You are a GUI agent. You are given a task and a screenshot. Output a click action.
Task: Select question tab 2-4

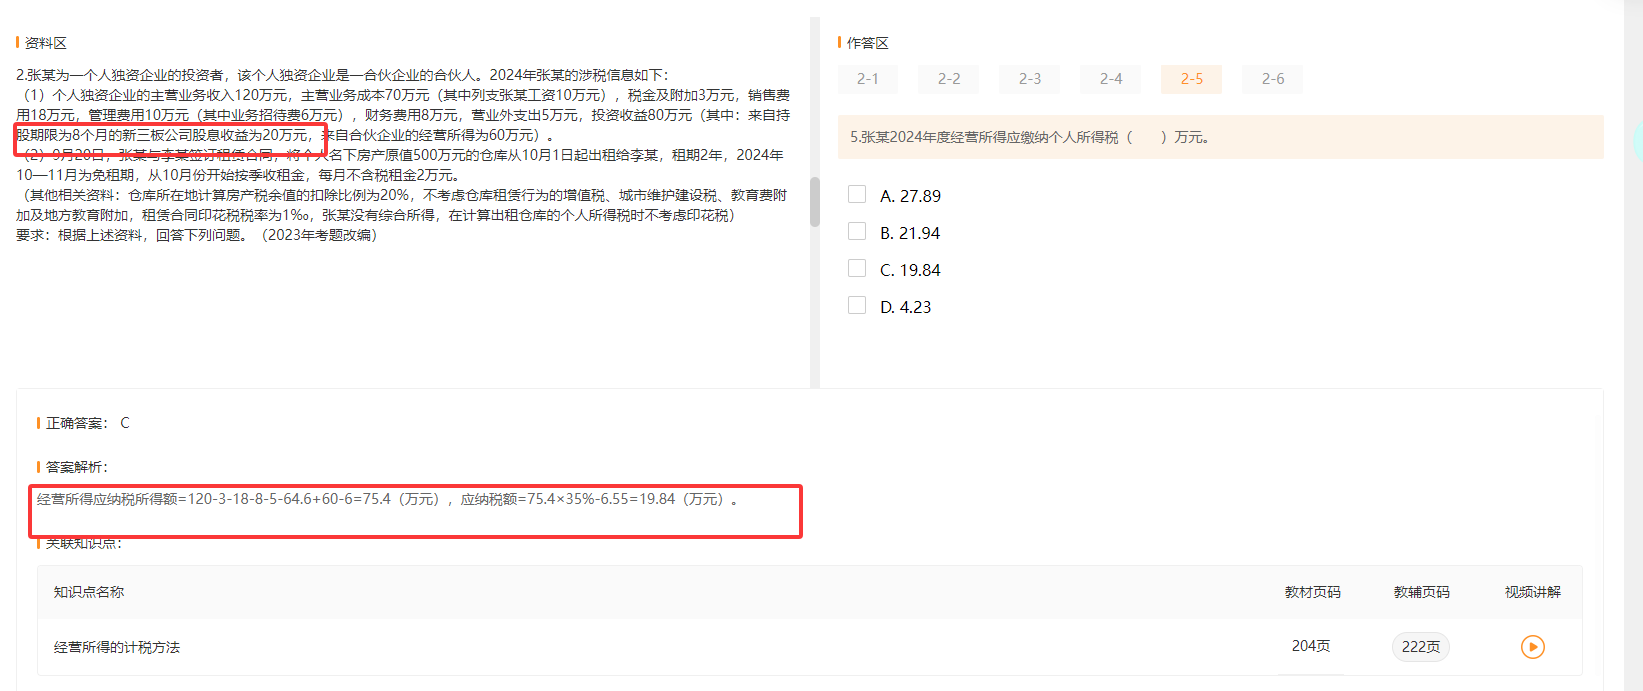point(1110,79)
